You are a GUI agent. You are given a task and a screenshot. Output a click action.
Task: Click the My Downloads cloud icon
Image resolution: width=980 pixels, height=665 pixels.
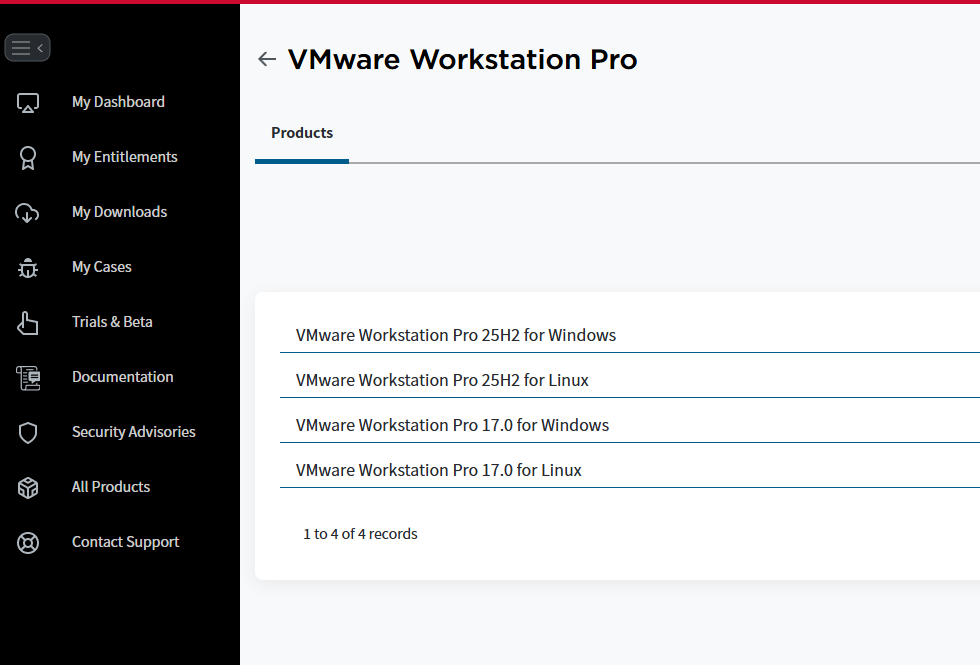coord(28,212)
